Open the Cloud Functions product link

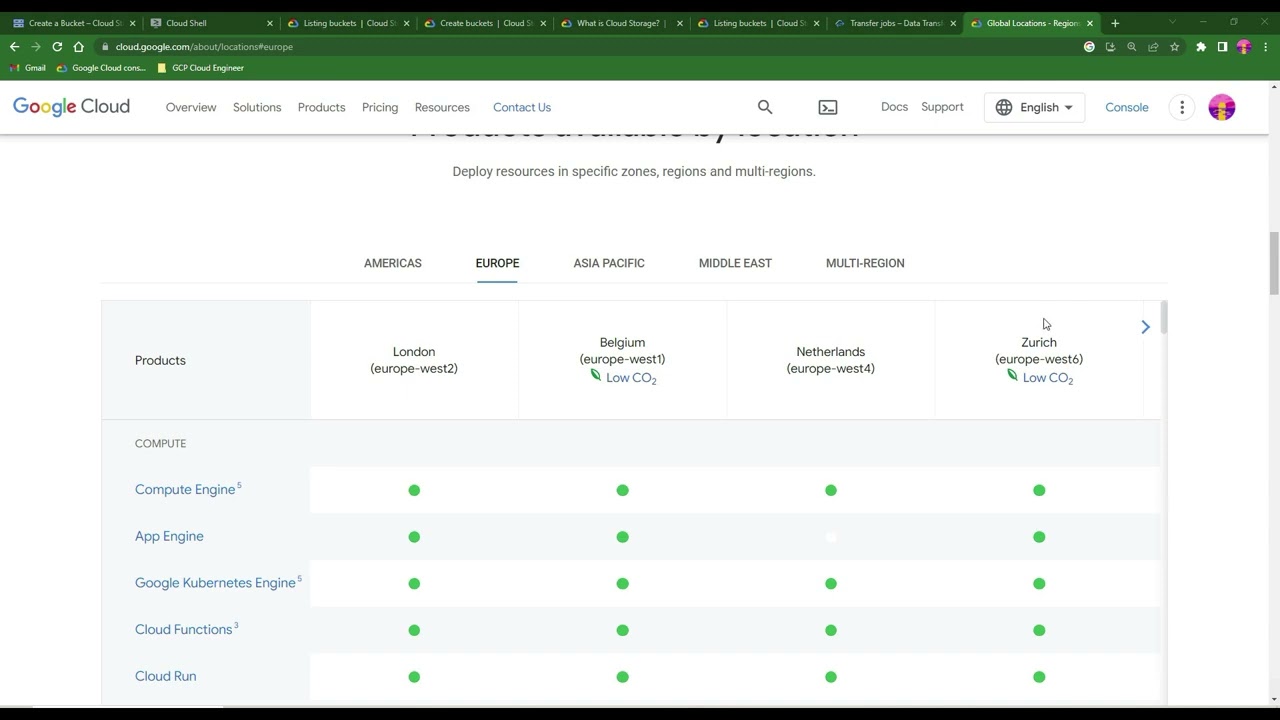coord(184,630)
